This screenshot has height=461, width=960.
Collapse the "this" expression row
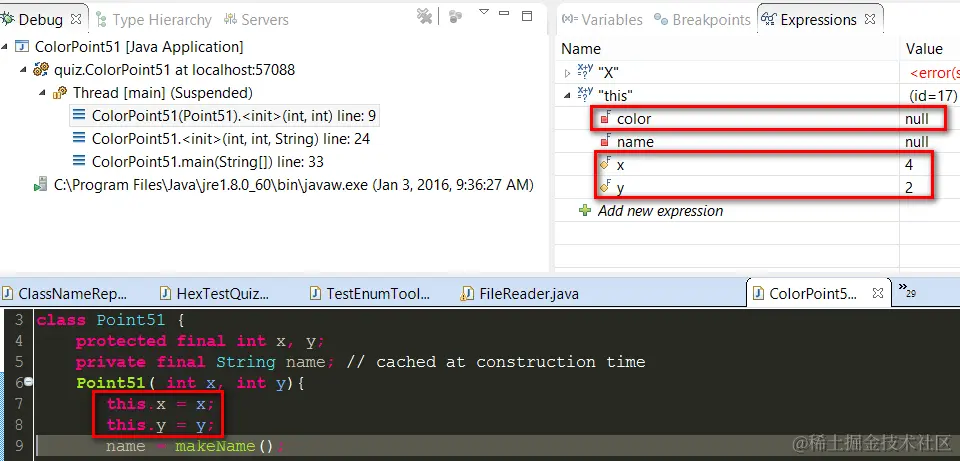[x=567, y=96]
